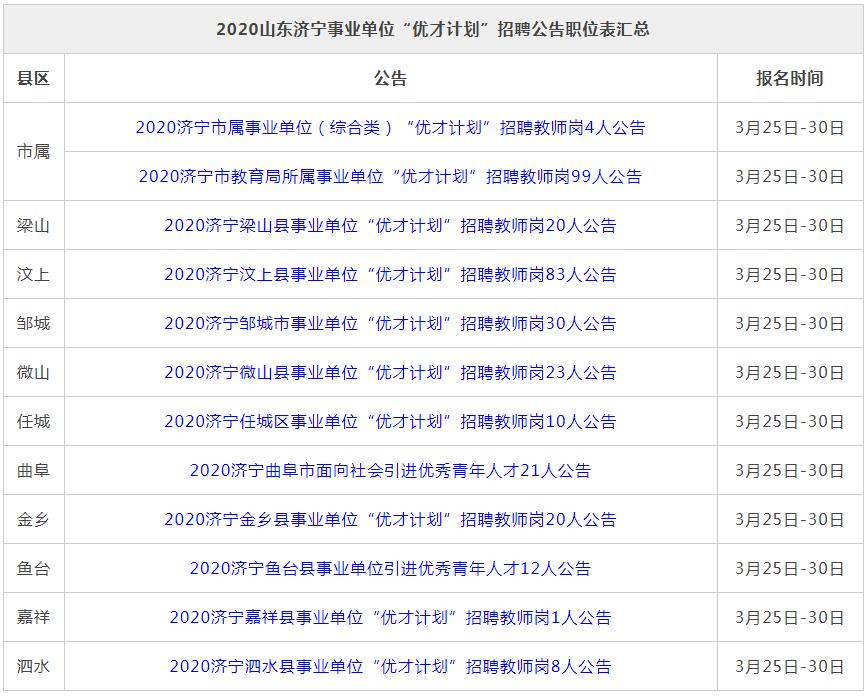This screenshot has width=868, height=697.
Task: Click the 县区 column header
Action: [x=33, y=79]
